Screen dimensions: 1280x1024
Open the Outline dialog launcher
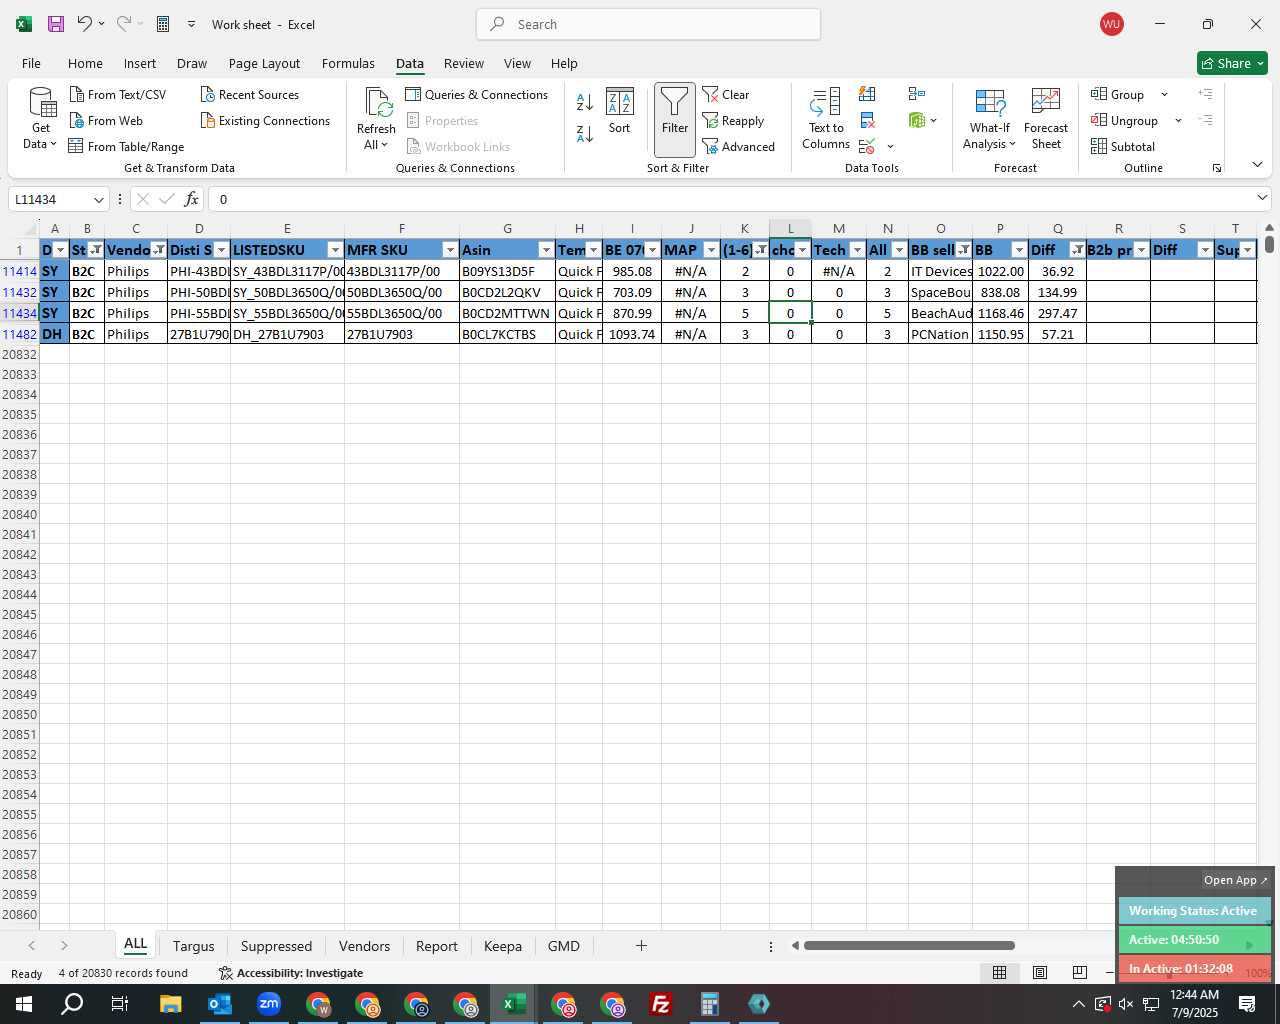coord(1217,168)
